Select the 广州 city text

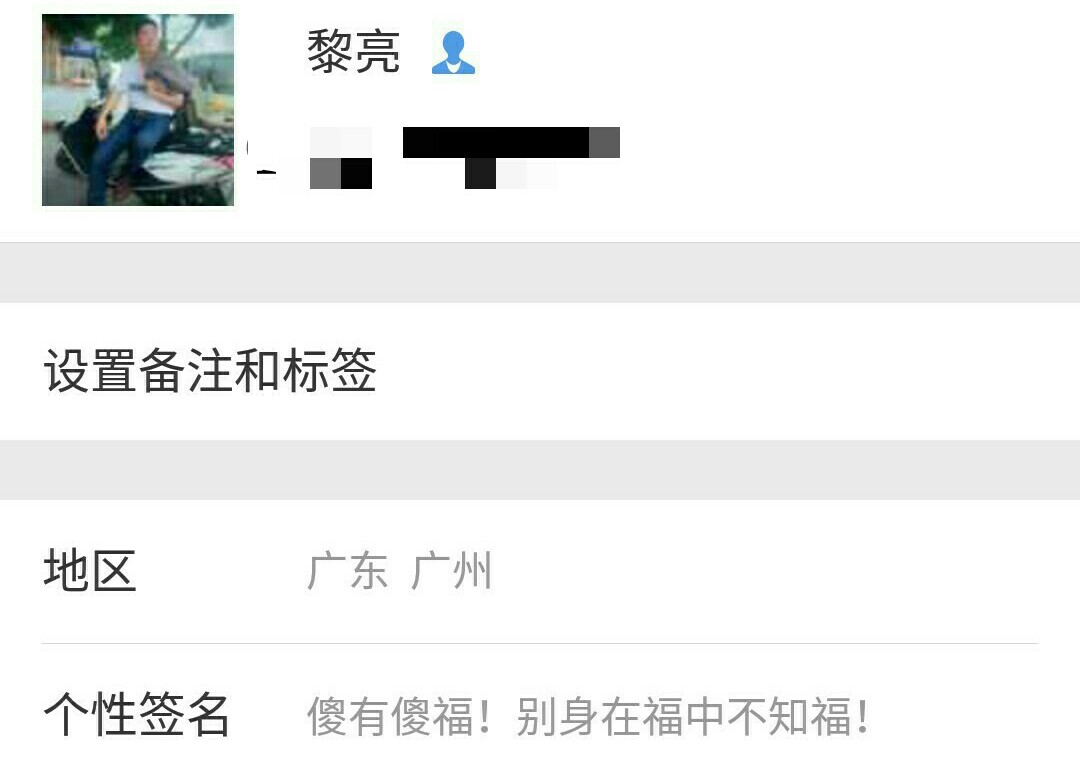(452, 571)
